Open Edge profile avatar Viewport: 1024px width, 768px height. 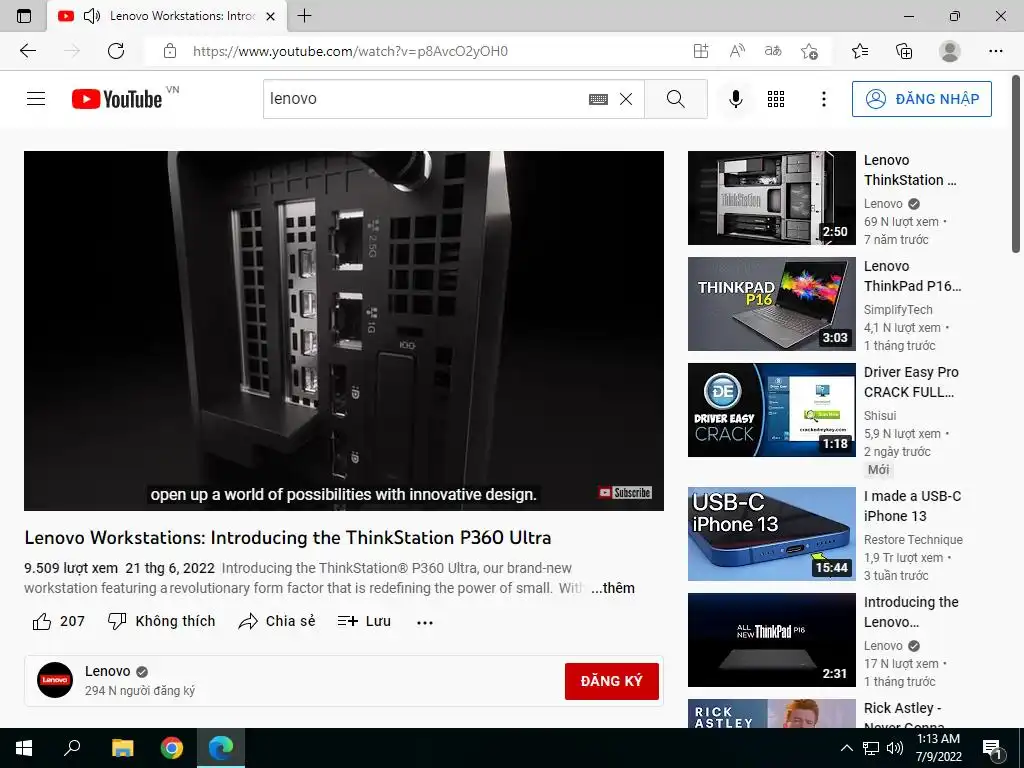click(x=949, y=51)
